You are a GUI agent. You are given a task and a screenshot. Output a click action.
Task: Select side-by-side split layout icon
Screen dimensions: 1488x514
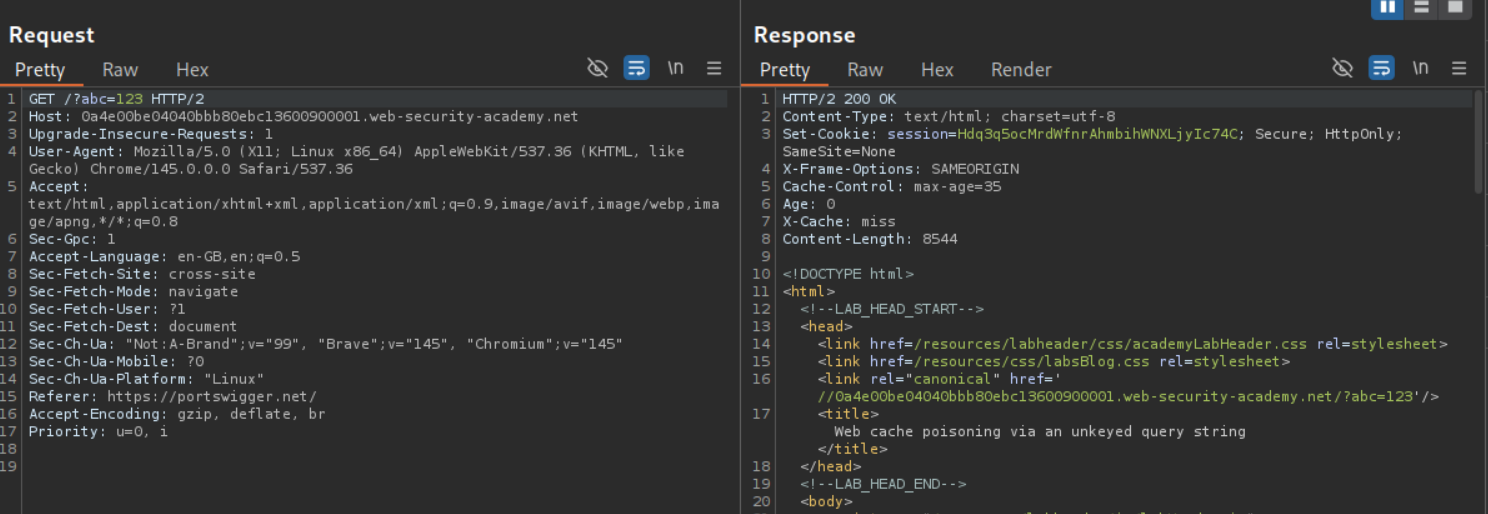[x=1387, y=8]
